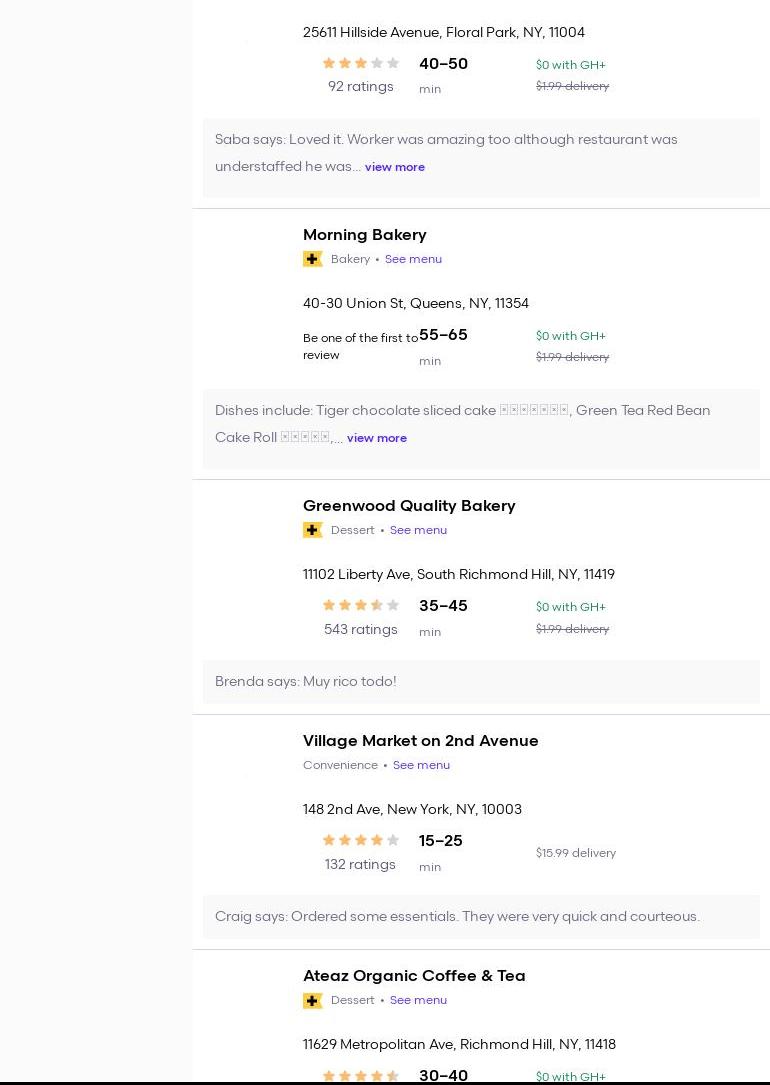Open Village Market's See menu link
Image resolution: width=770 pixels, height=1085 pixels.
pyautogui.click(x=421, y=765)
